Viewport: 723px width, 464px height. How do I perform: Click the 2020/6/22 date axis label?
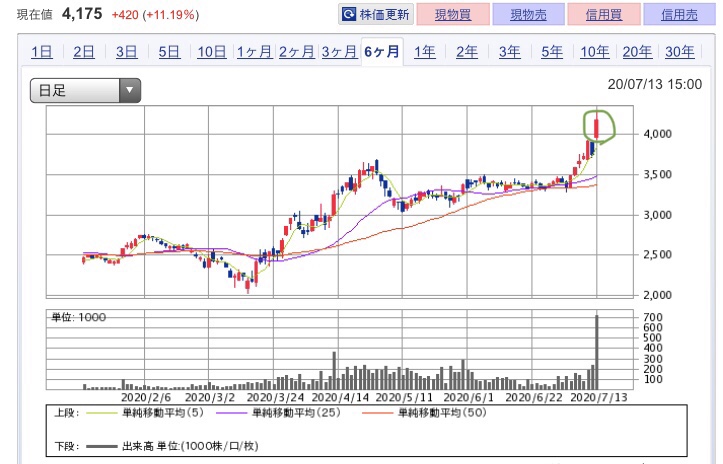[534, 397]
